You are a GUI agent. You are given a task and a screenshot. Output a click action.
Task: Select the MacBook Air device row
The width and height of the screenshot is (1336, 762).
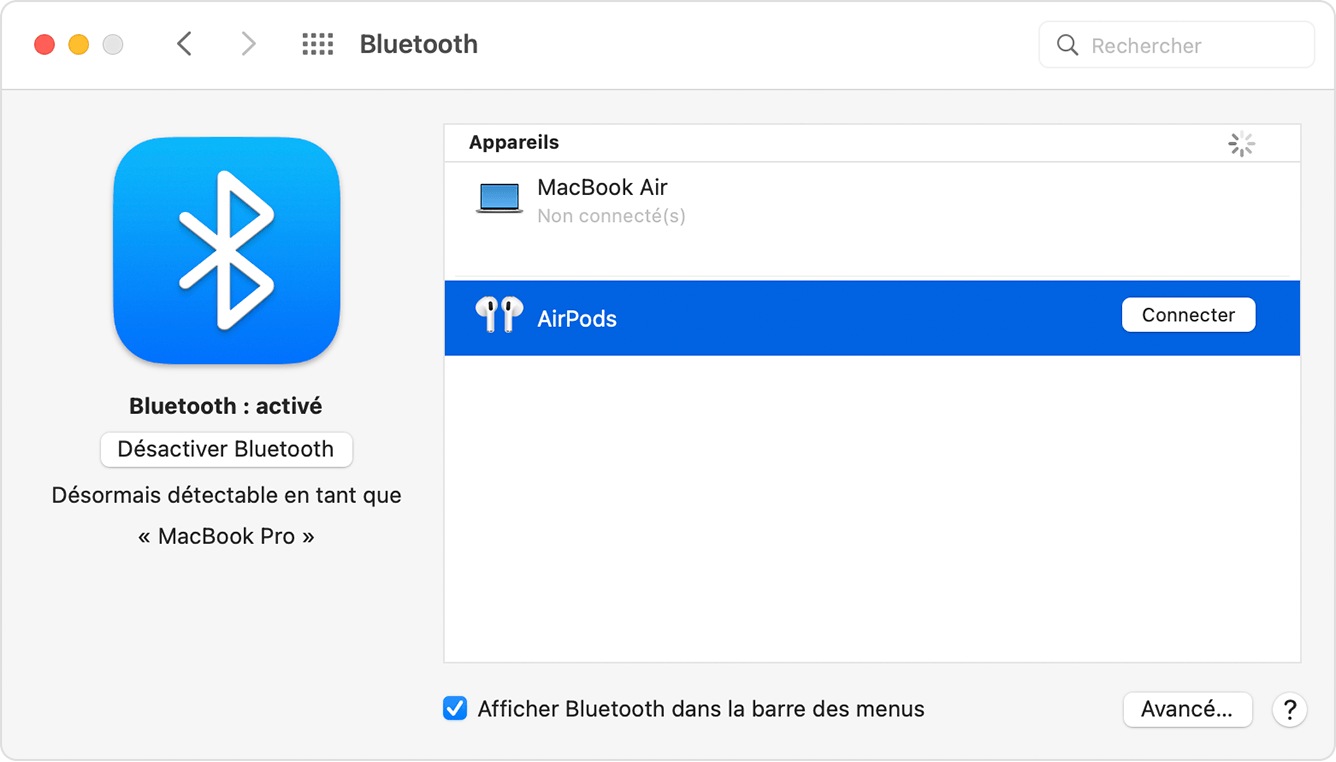click(x=872, y=220)
